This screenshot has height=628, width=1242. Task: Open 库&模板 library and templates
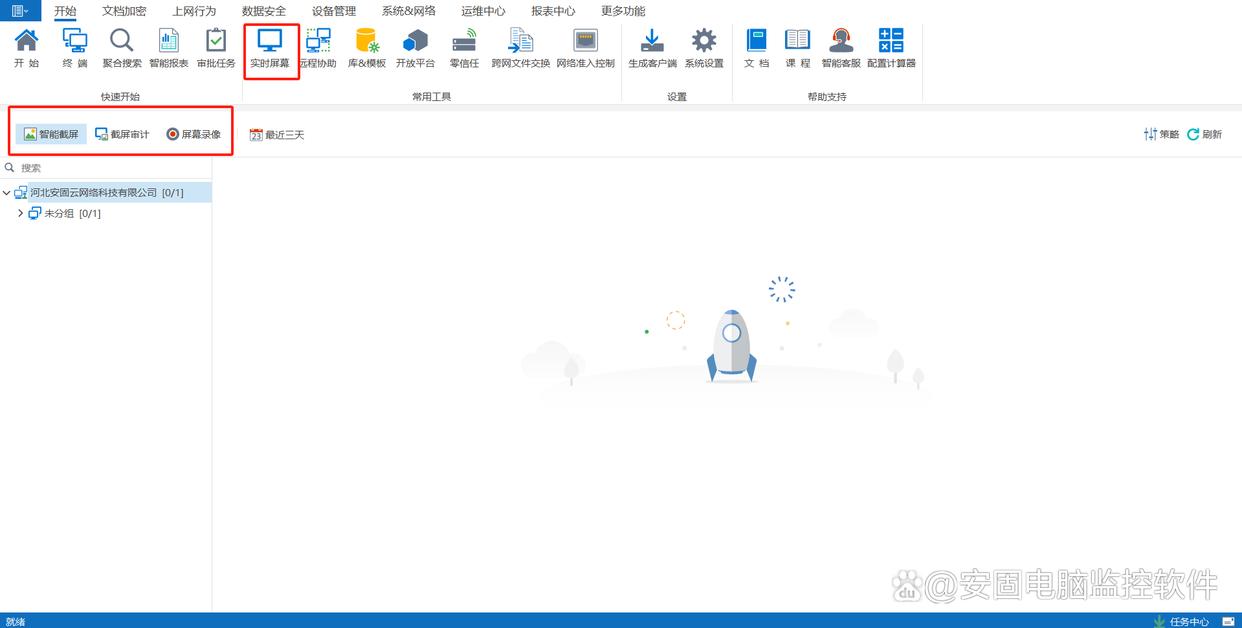tap(367, 48)
